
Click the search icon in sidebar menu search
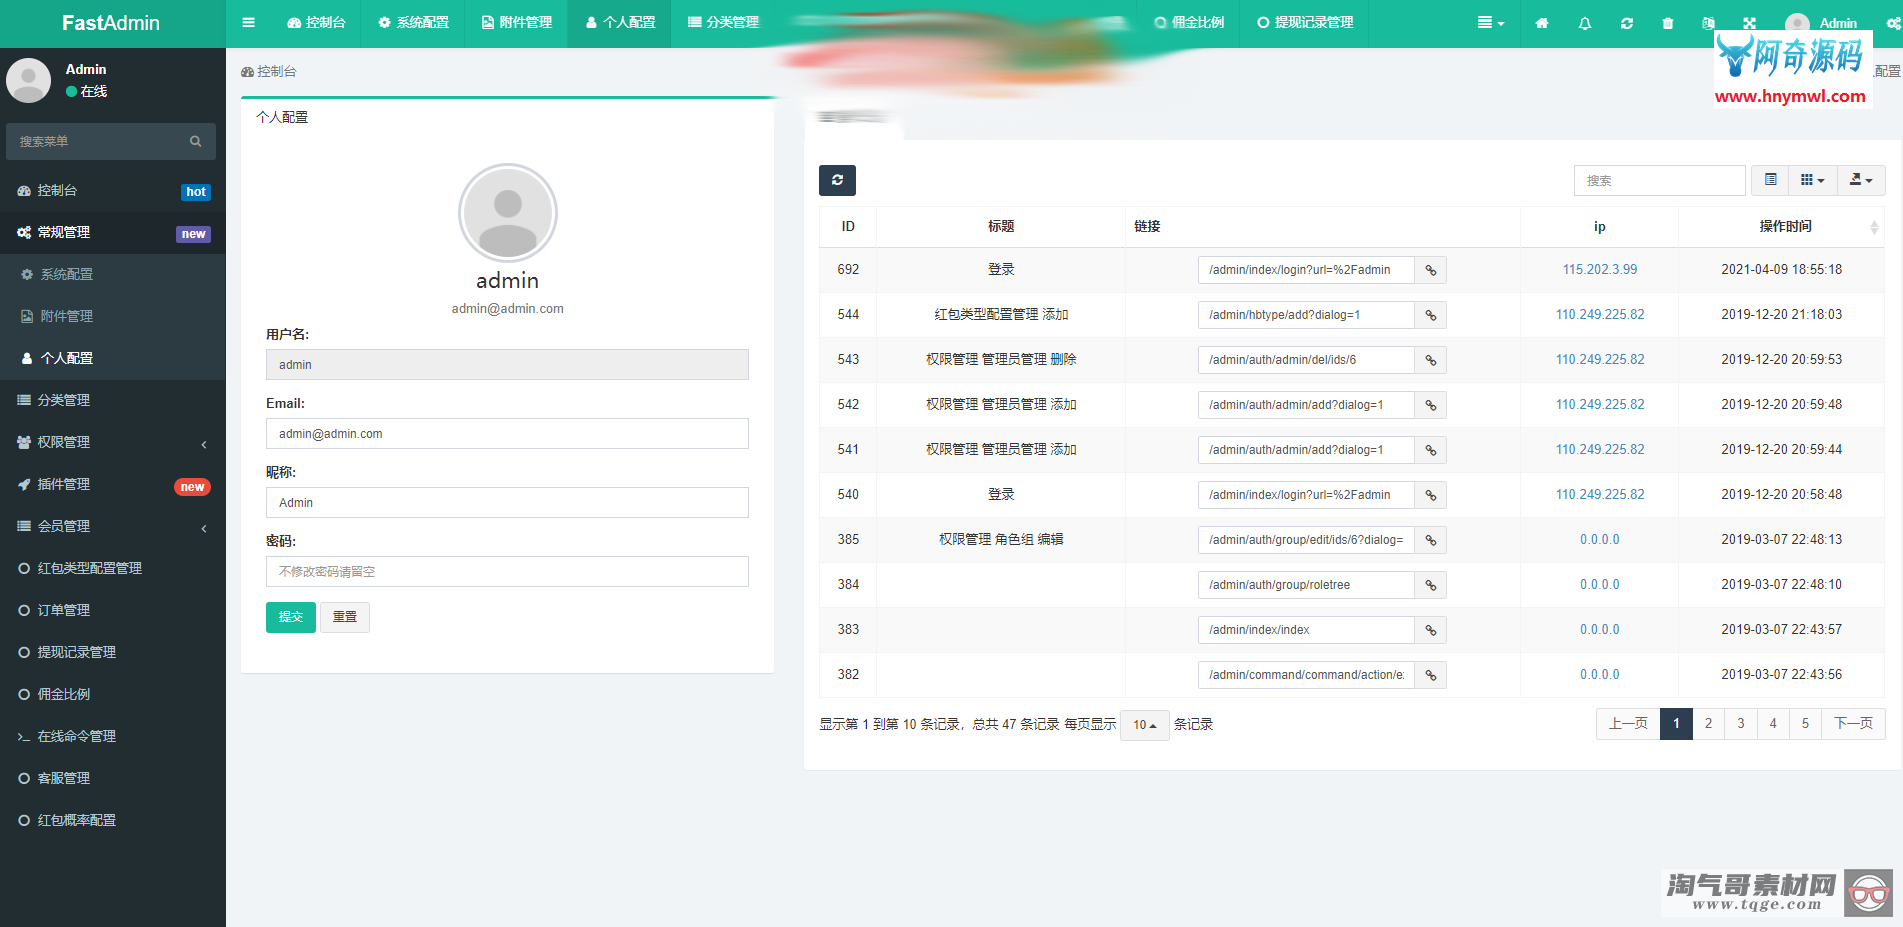[196, 142]
